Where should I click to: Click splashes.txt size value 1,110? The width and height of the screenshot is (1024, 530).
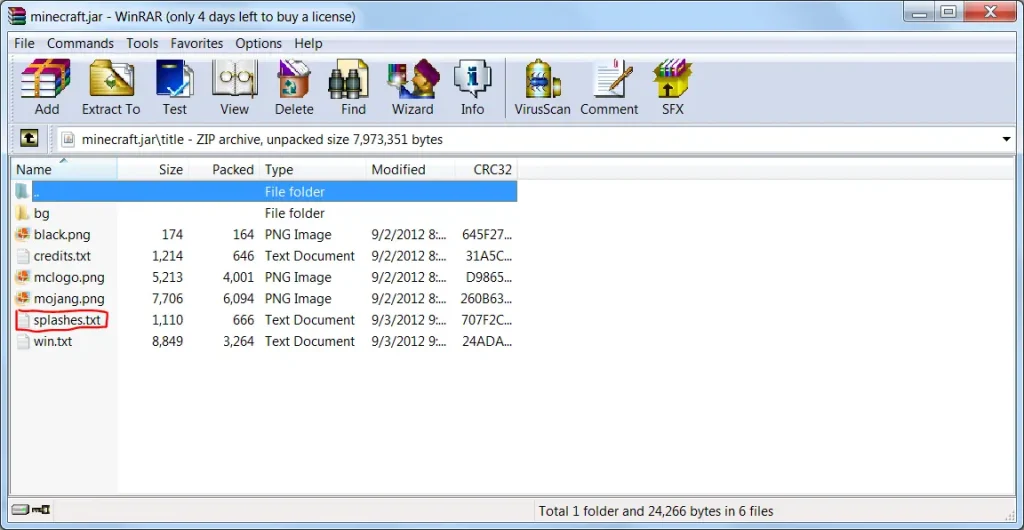tap(167, 320)
